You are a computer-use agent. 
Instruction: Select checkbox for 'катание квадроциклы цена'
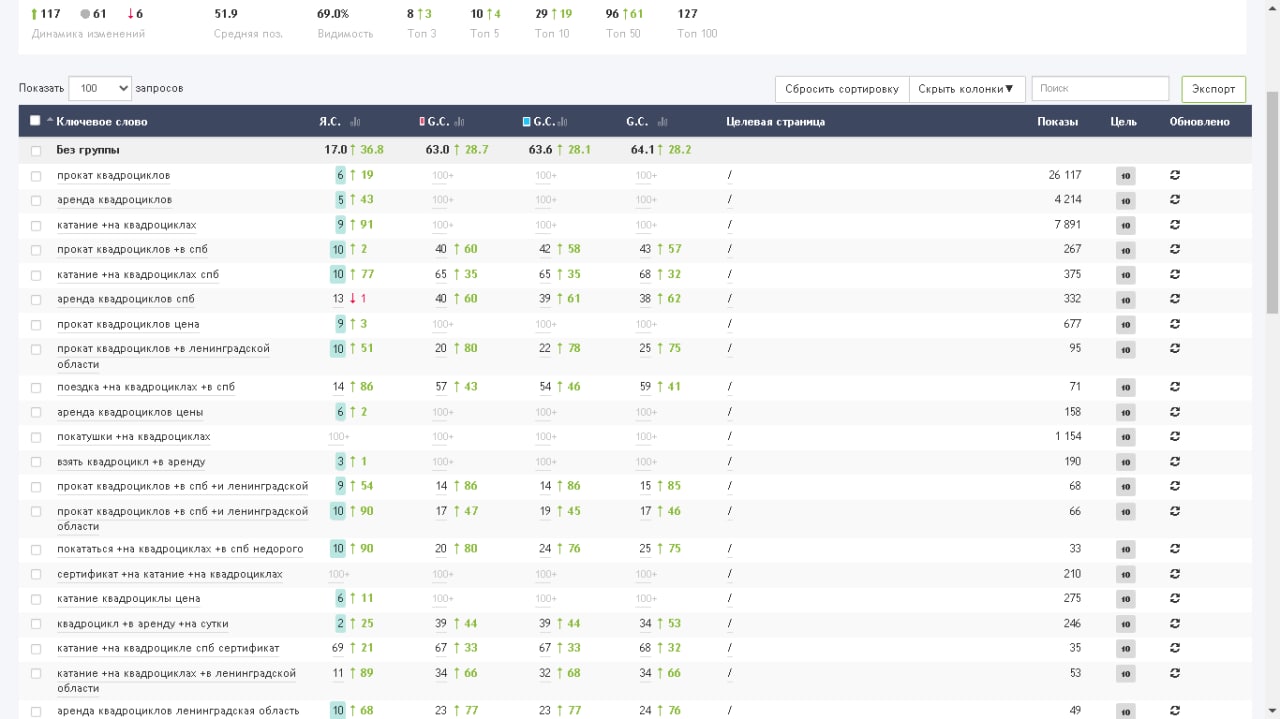(36, 600)
